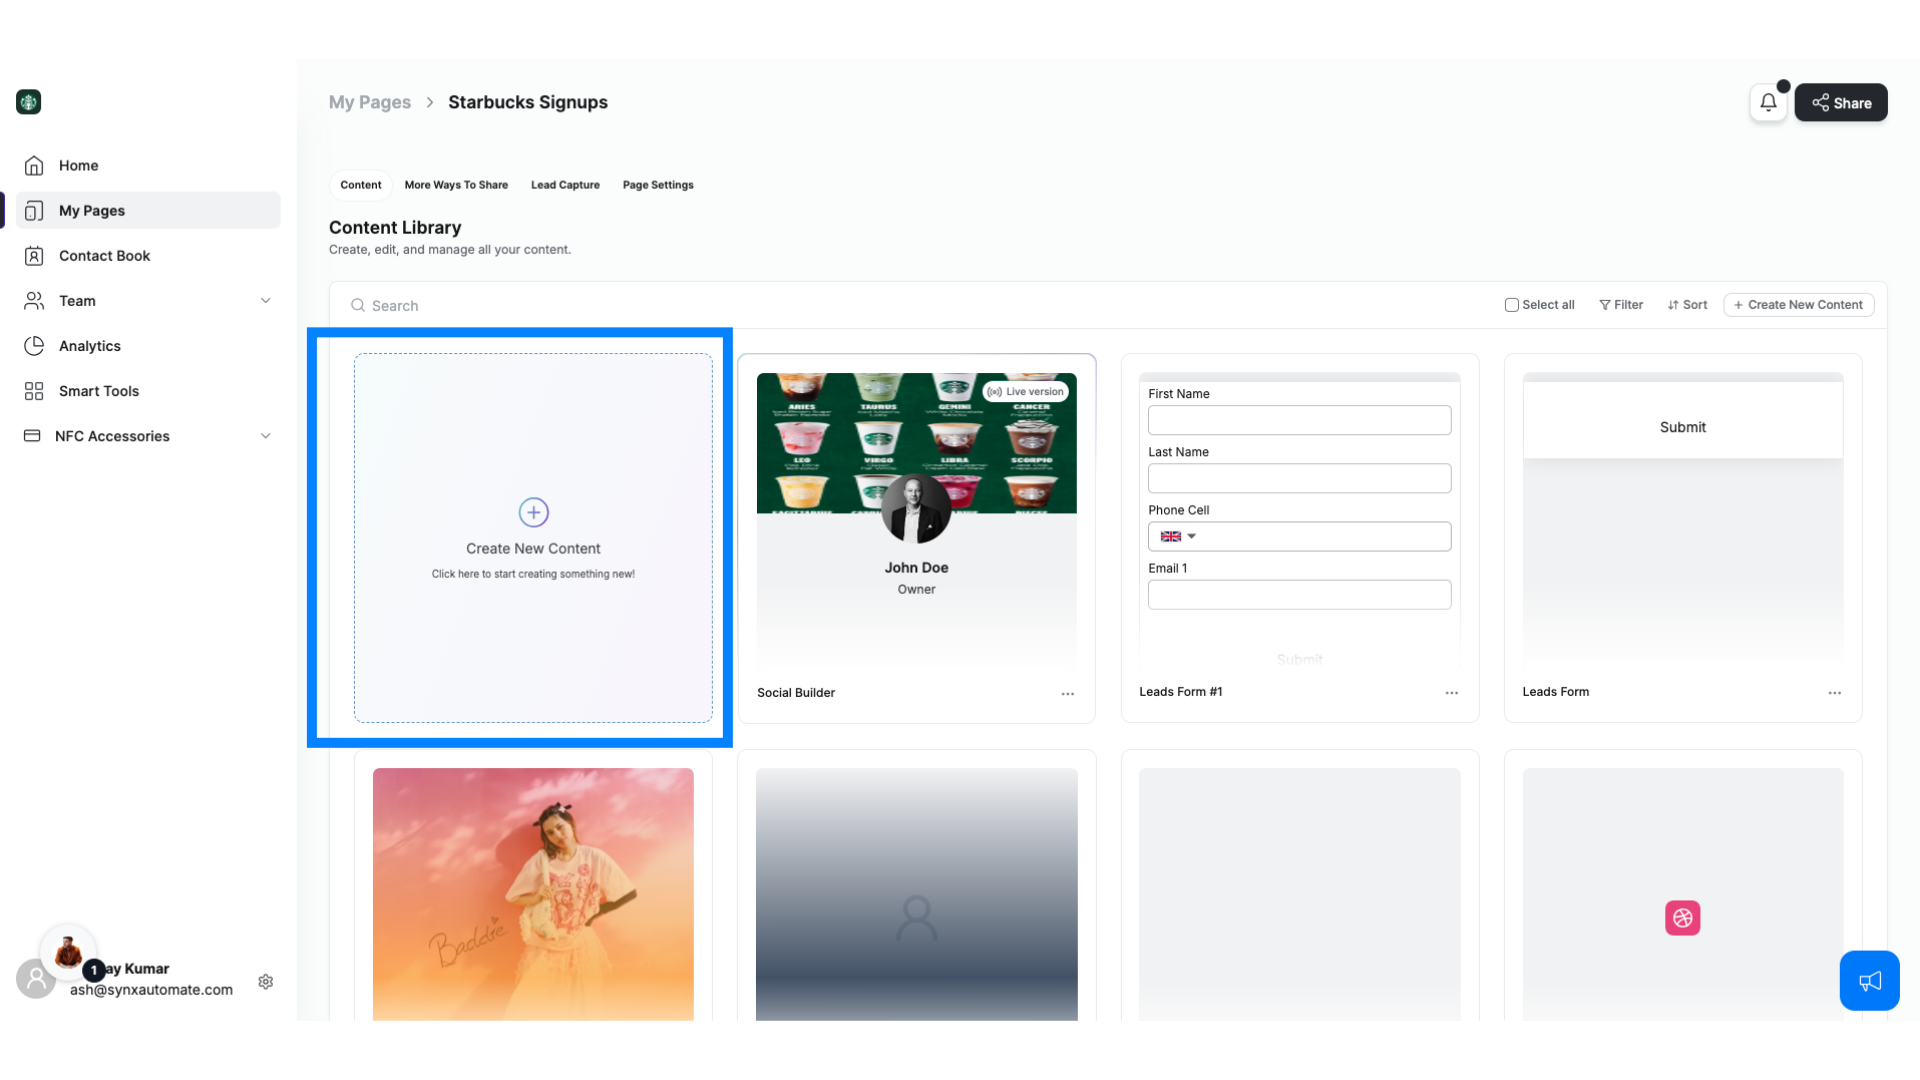The width and height of the screenshot is (1920, 1080).
Task: Open the phone country flag dropdown
Action: click(x=1178, y=537)
